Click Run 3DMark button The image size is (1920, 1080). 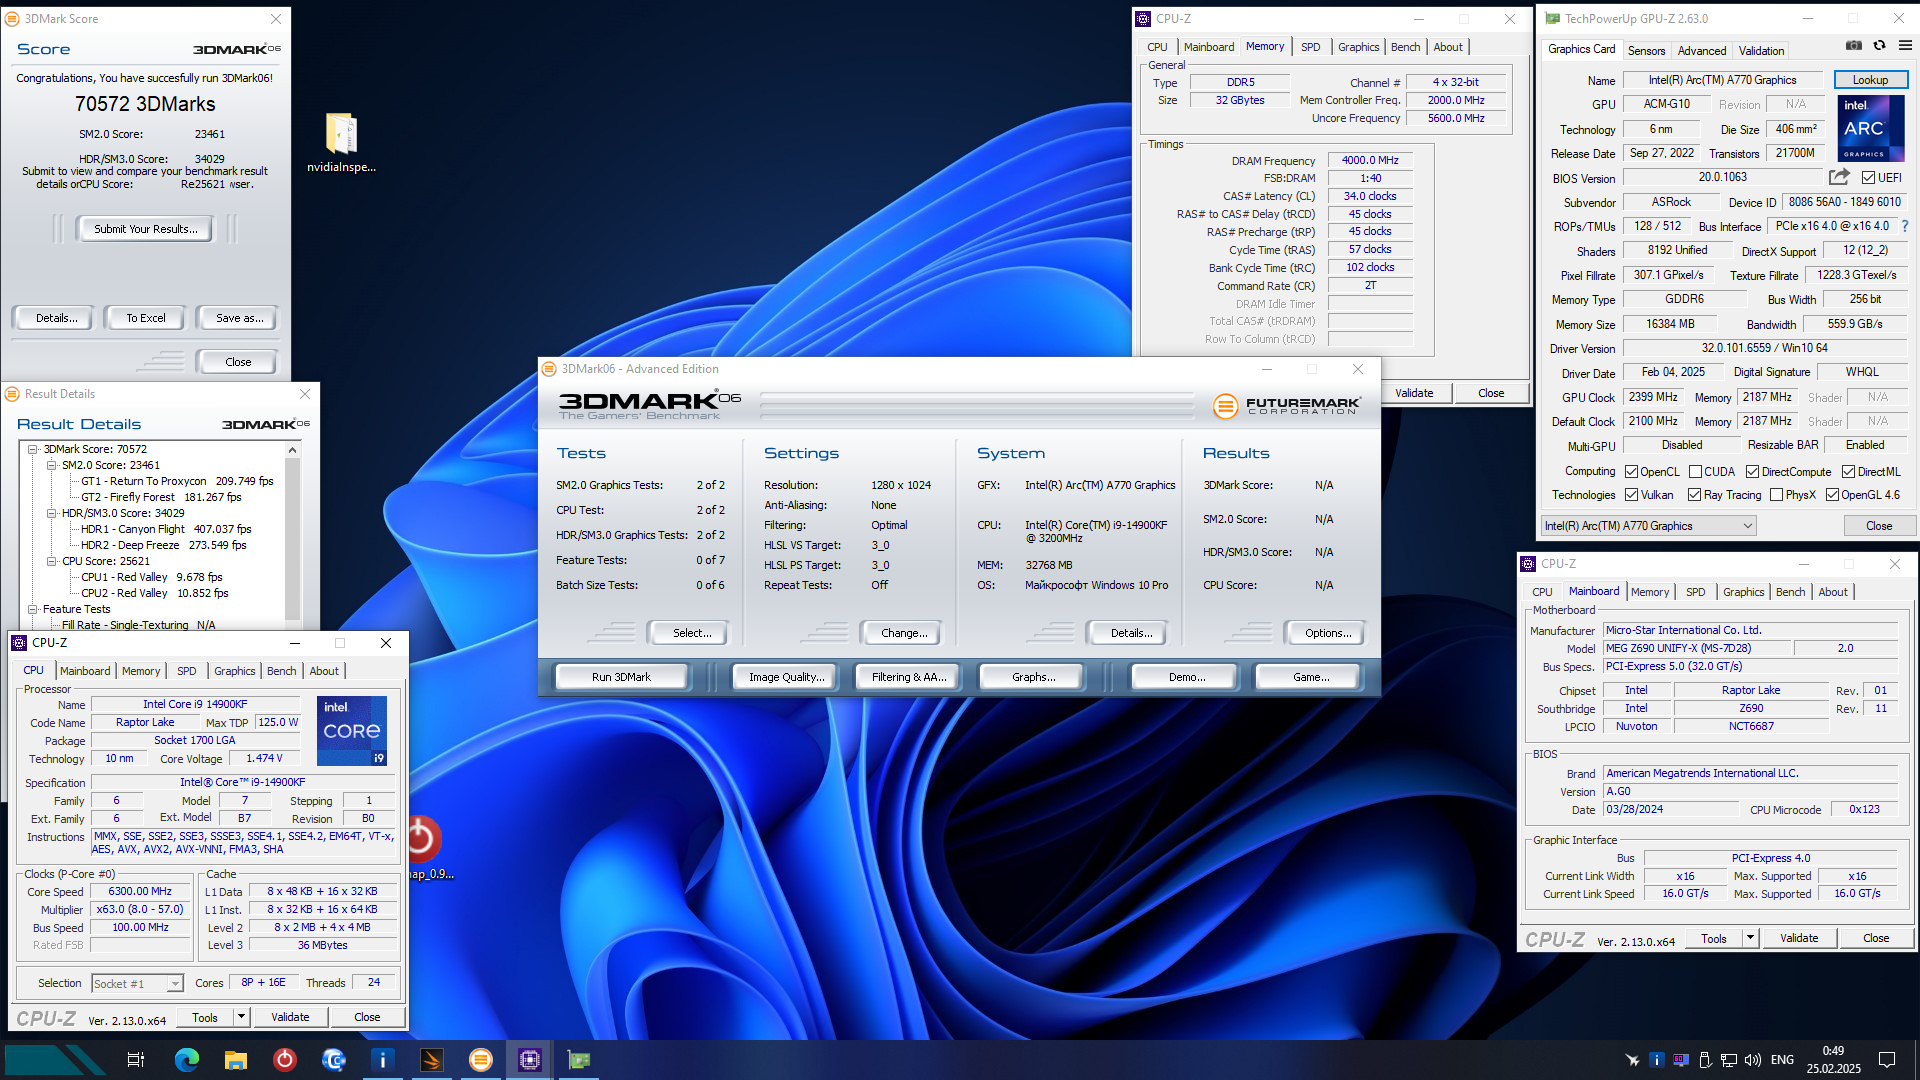[x=621, y=677]
